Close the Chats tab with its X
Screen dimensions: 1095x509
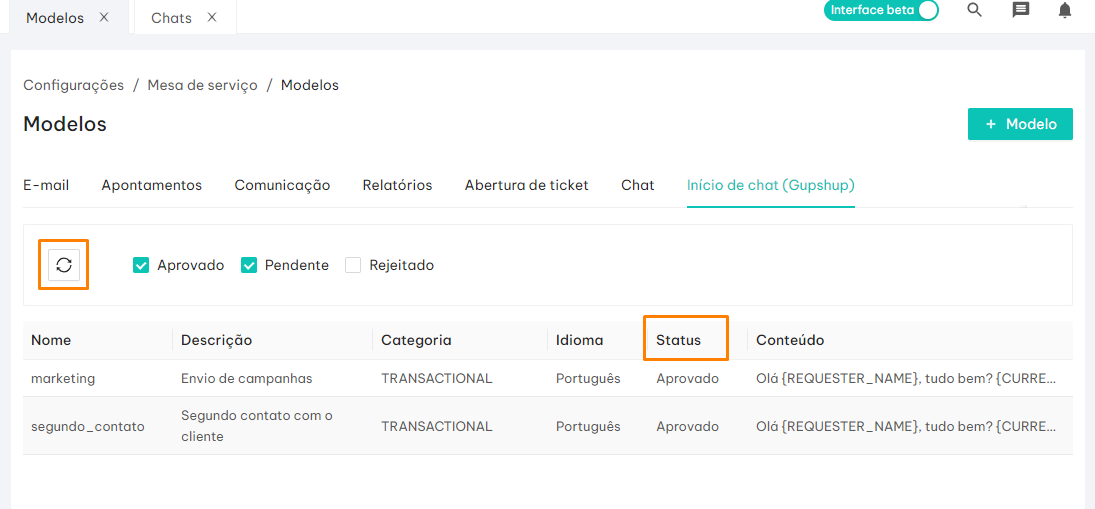(212, 17)
